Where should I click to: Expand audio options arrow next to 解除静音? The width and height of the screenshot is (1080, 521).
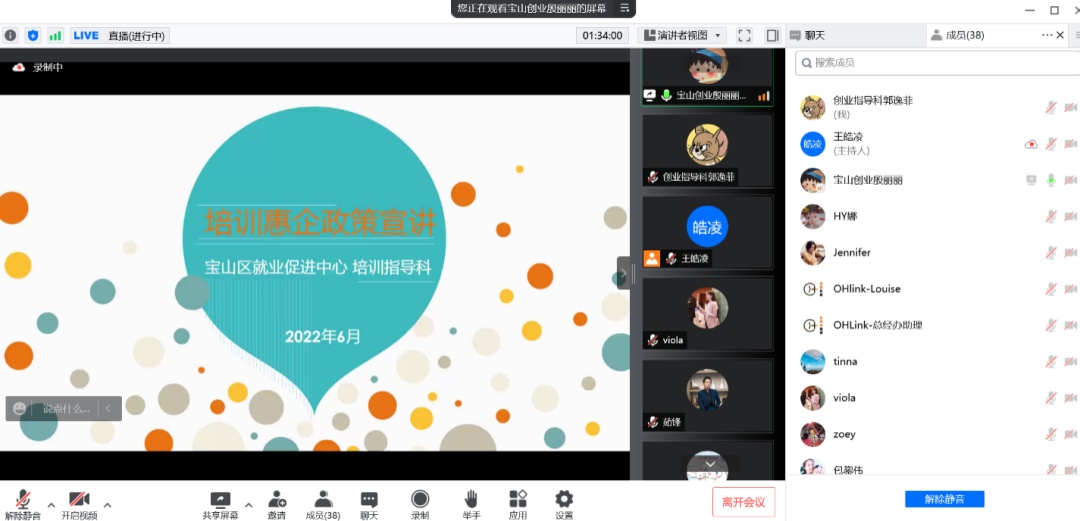click(51, 504)
